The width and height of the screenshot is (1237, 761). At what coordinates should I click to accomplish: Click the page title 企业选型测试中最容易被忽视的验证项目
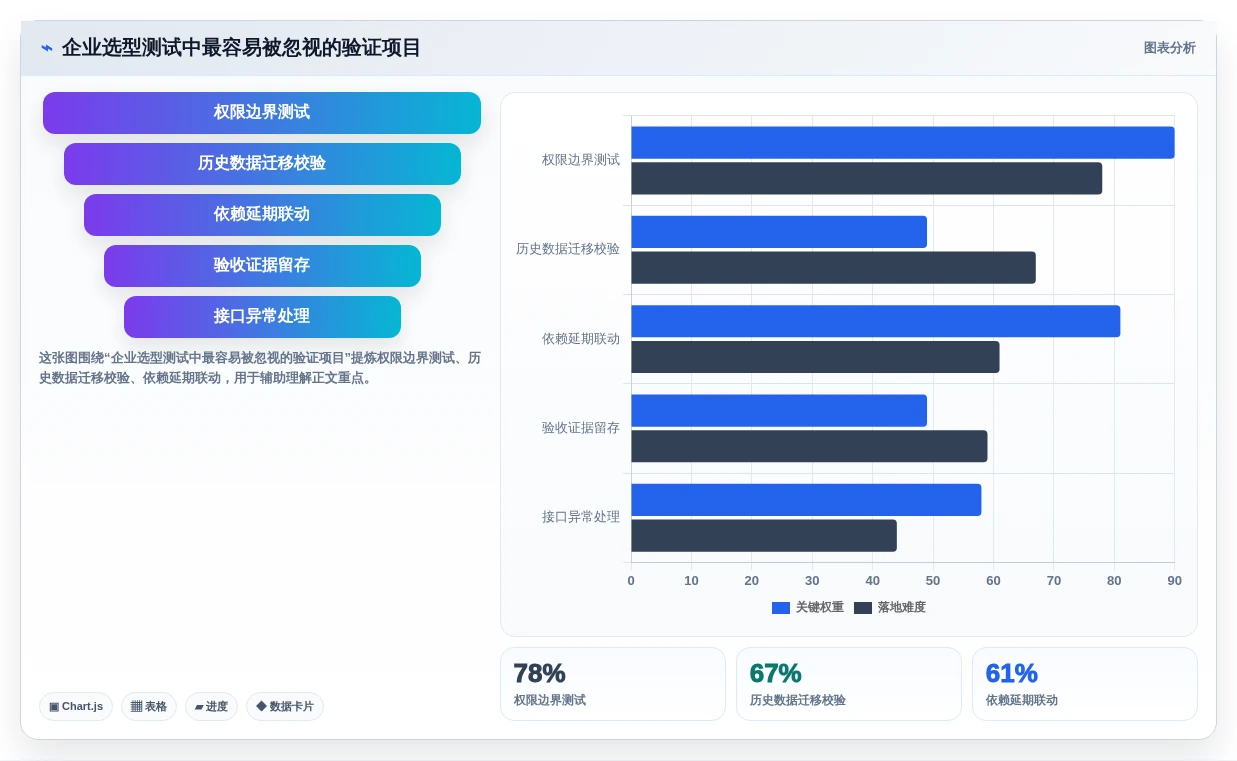click(241, 48)
